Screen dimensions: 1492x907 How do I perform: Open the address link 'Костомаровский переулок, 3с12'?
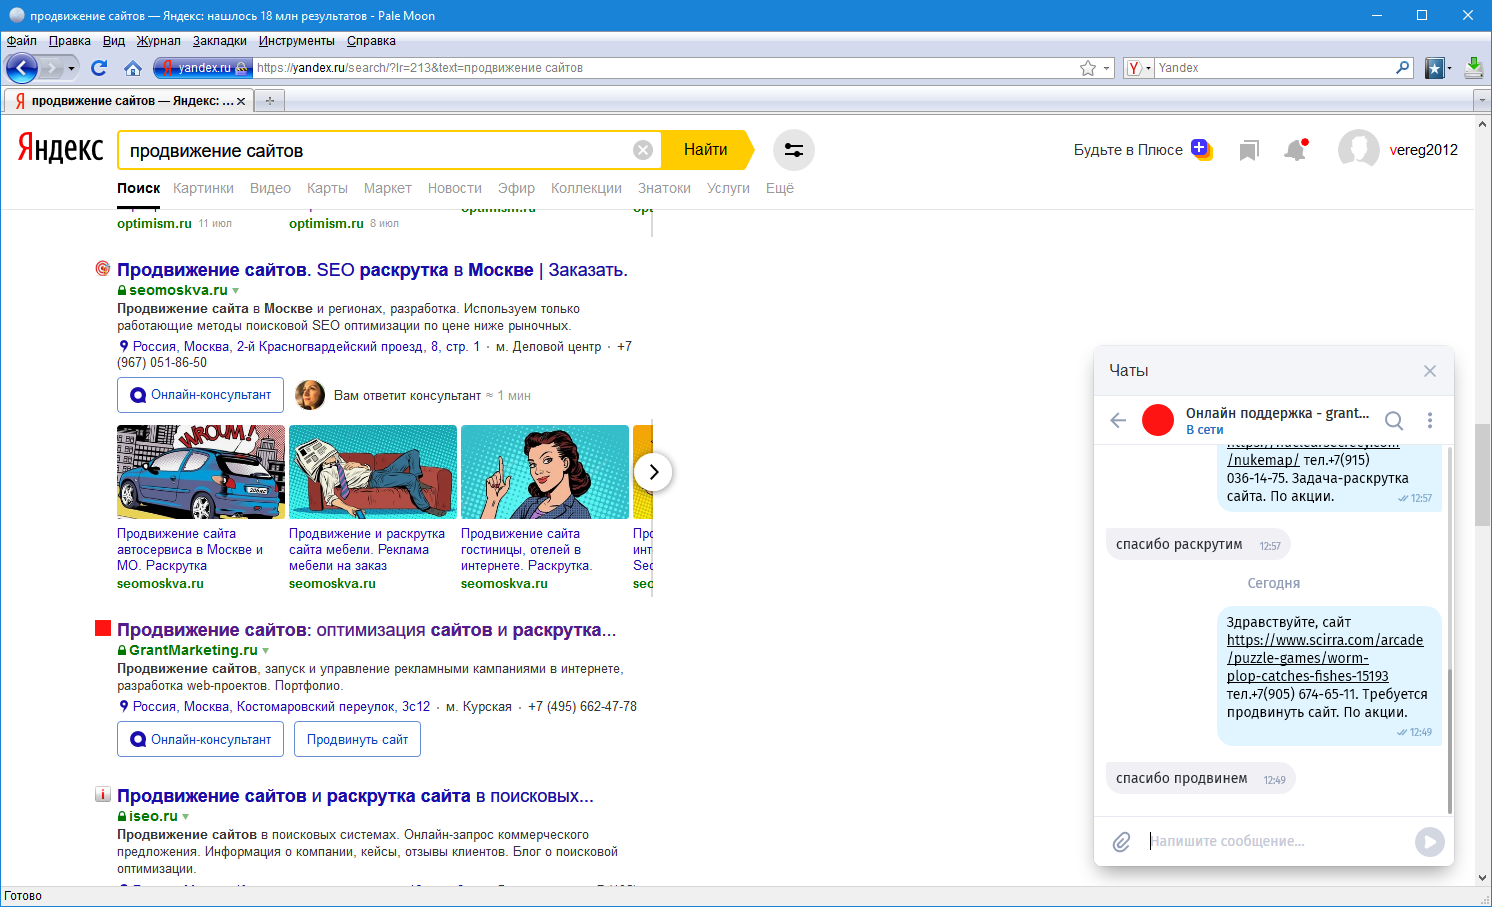[x=333, y=707]
